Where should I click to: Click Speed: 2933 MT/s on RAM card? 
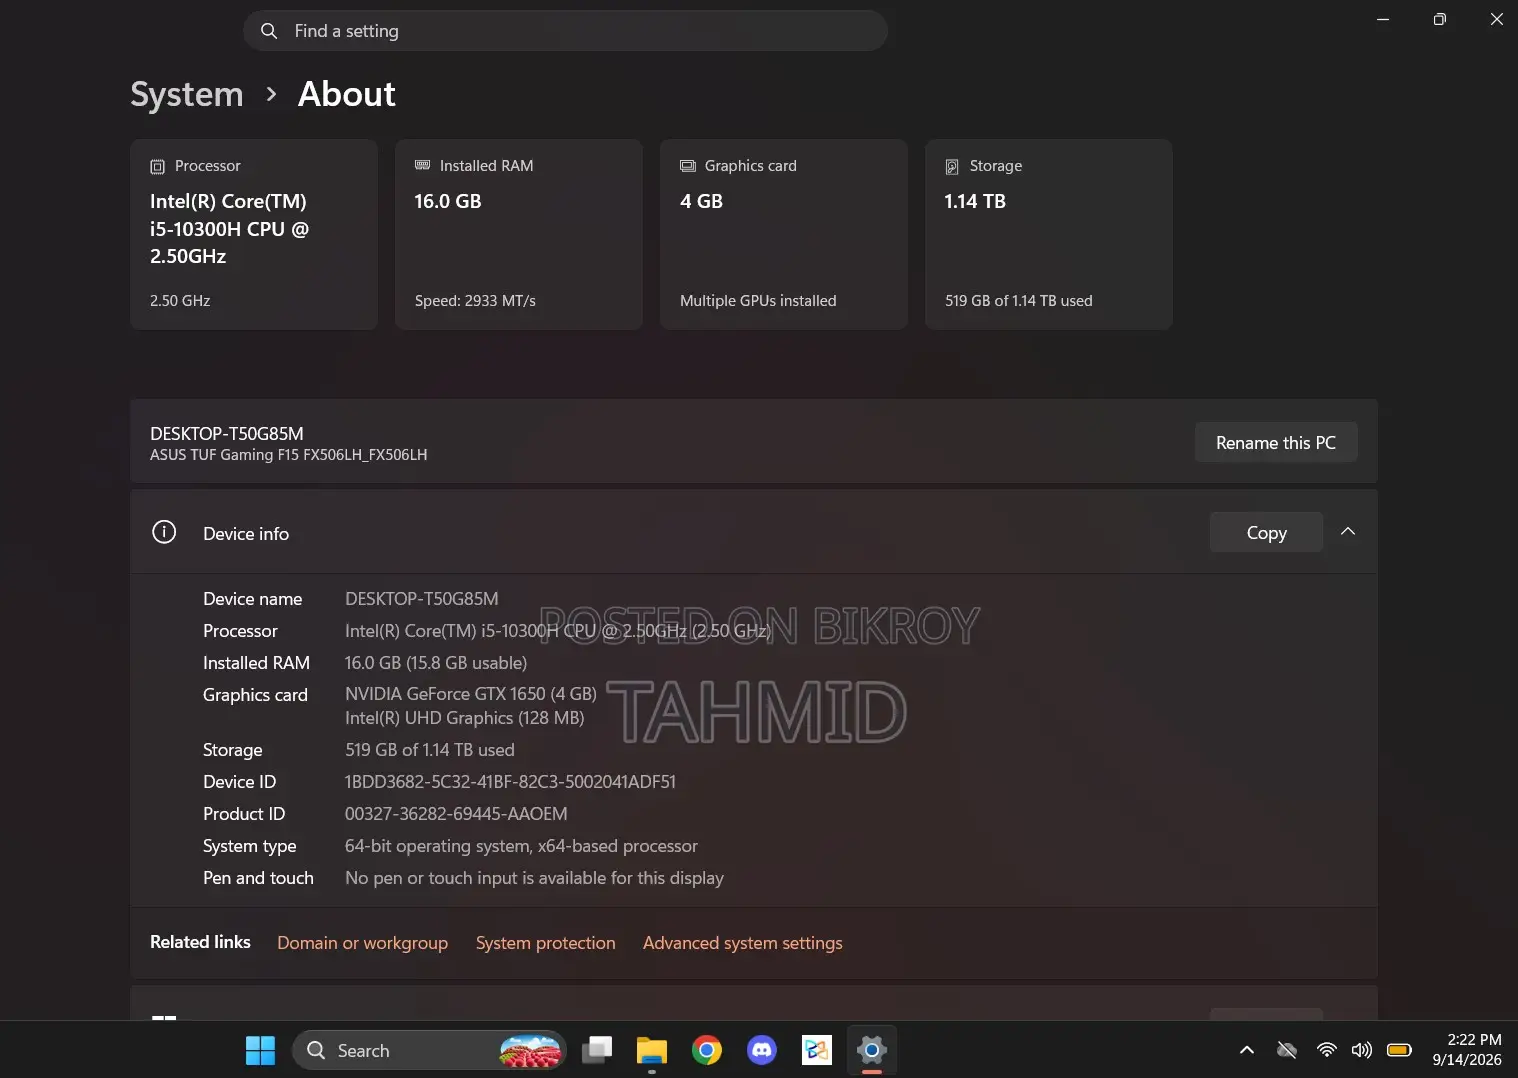point(475,301)
